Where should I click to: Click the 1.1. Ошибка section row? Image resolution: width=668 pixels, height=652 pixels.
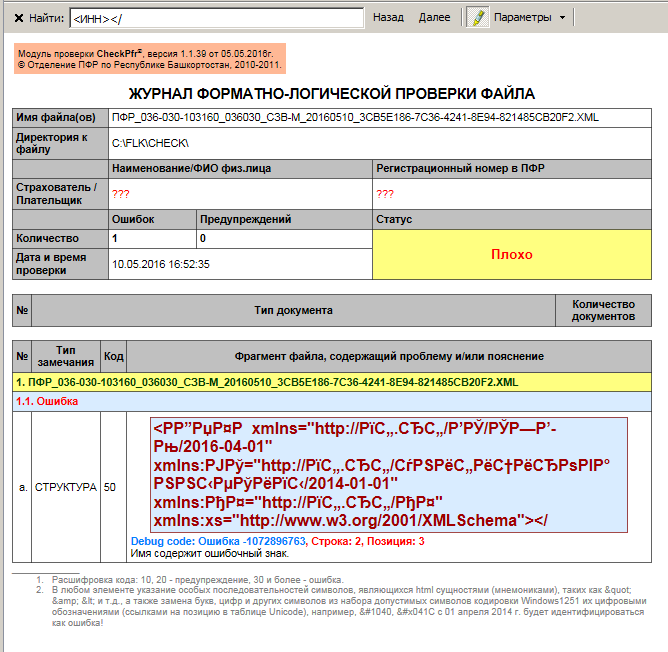click(x=334, y=401)
